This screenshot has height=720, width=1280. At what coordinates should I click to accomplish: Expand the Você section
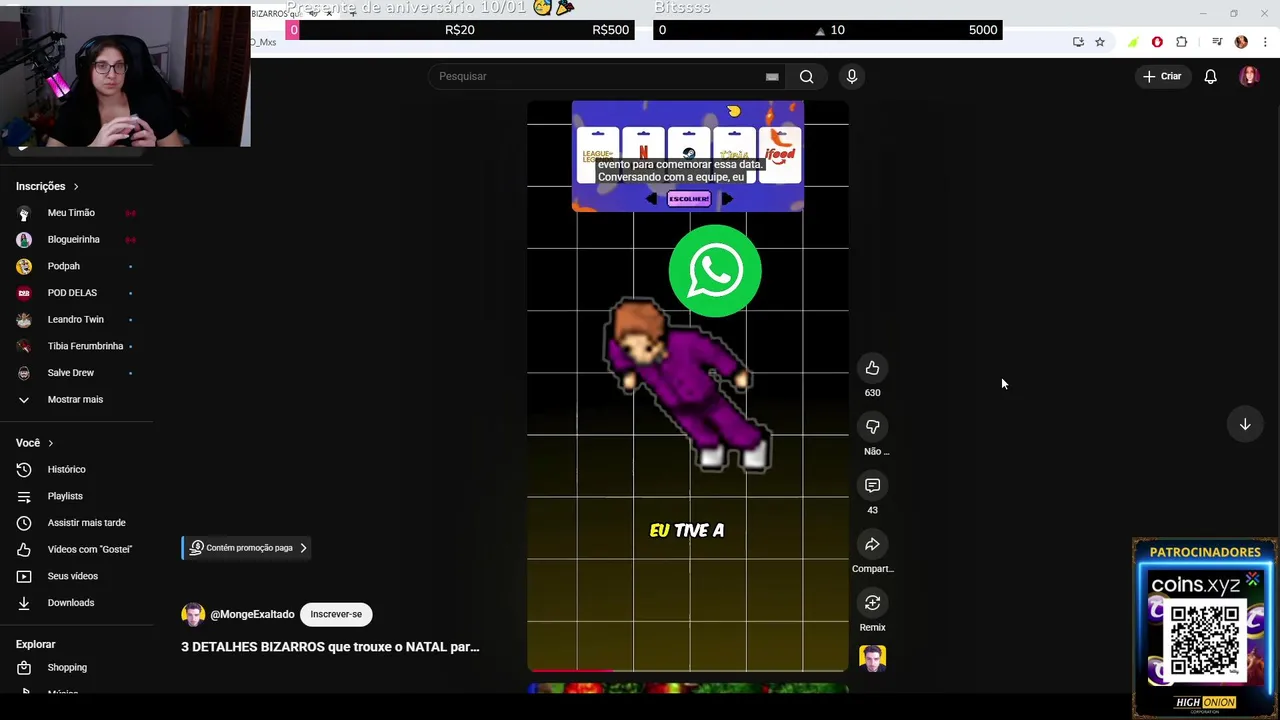[x=34, y=443]
